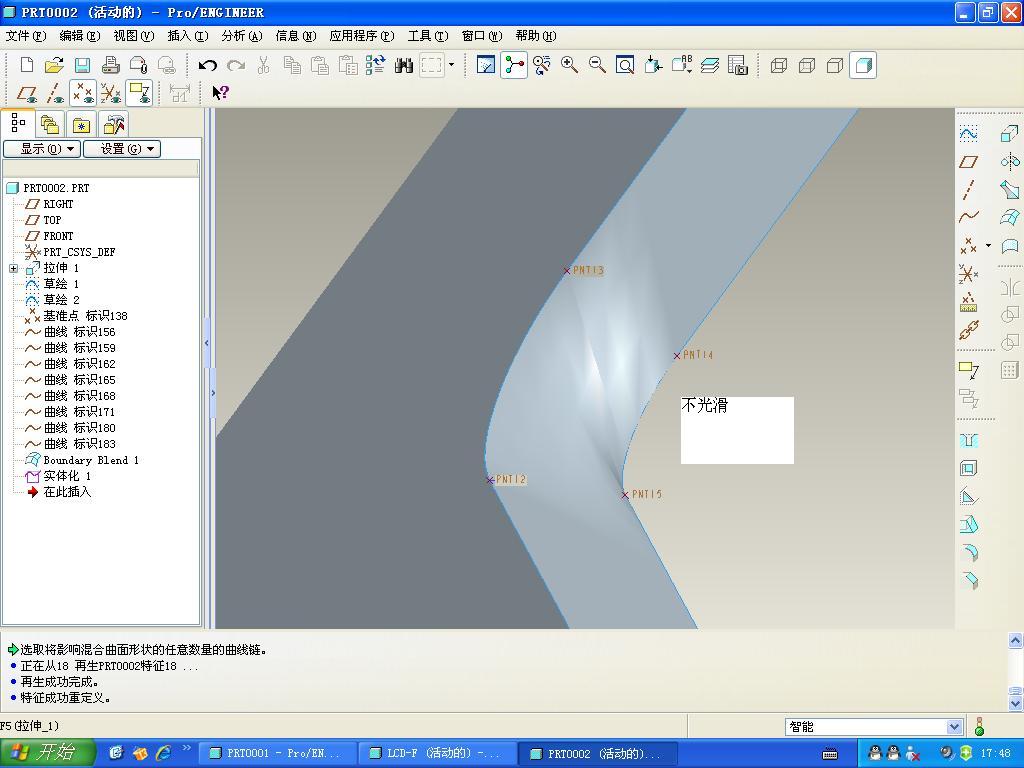
Task: Select the Datum Axis tool in the right toolbar
Action: [968, 189]
